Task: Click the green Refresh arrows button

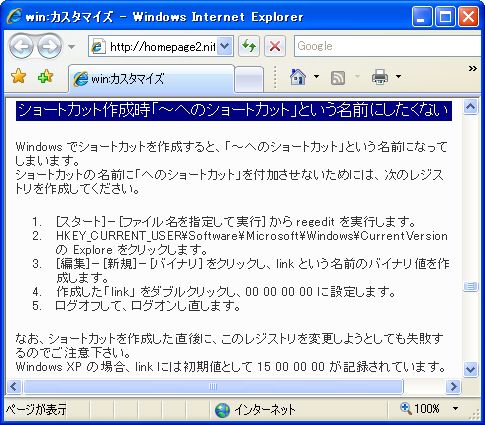Action: point(249,46)
